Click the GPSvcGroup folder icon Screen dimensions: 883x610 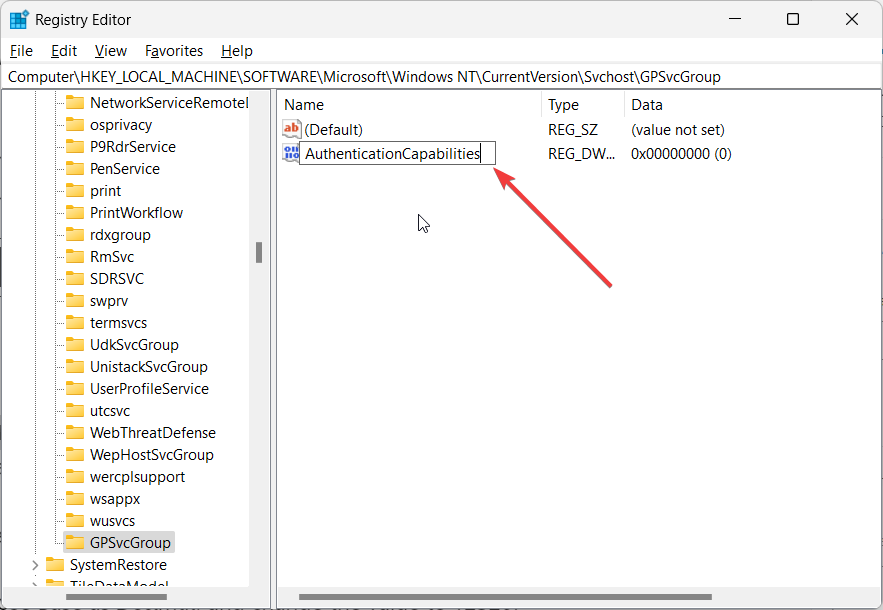point(74,542)
